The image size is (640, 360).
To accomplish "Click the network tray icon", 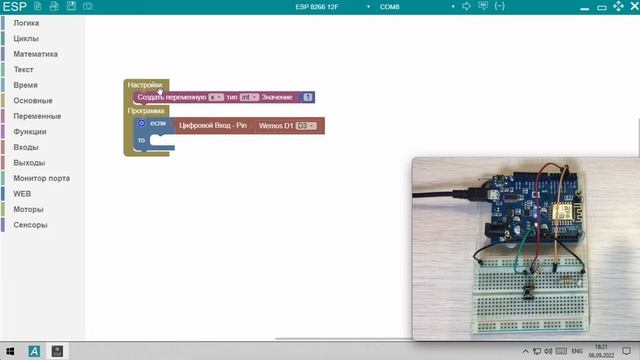I will (537, 351).
